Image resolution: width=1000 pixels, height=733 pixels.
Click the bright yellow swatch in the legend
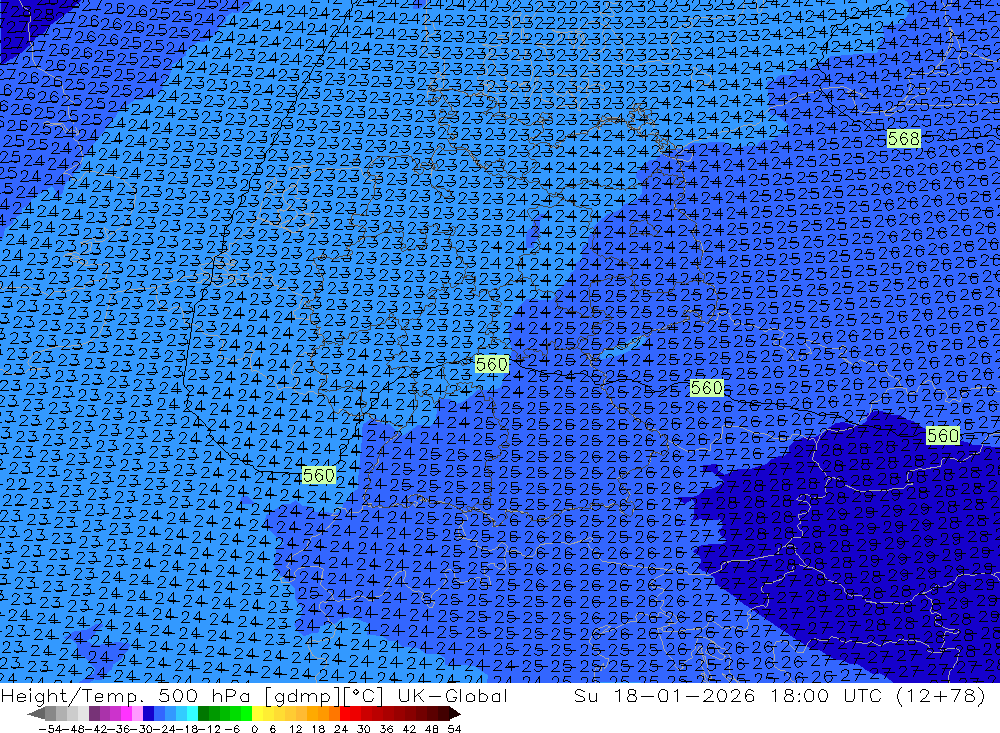(257, 713)
